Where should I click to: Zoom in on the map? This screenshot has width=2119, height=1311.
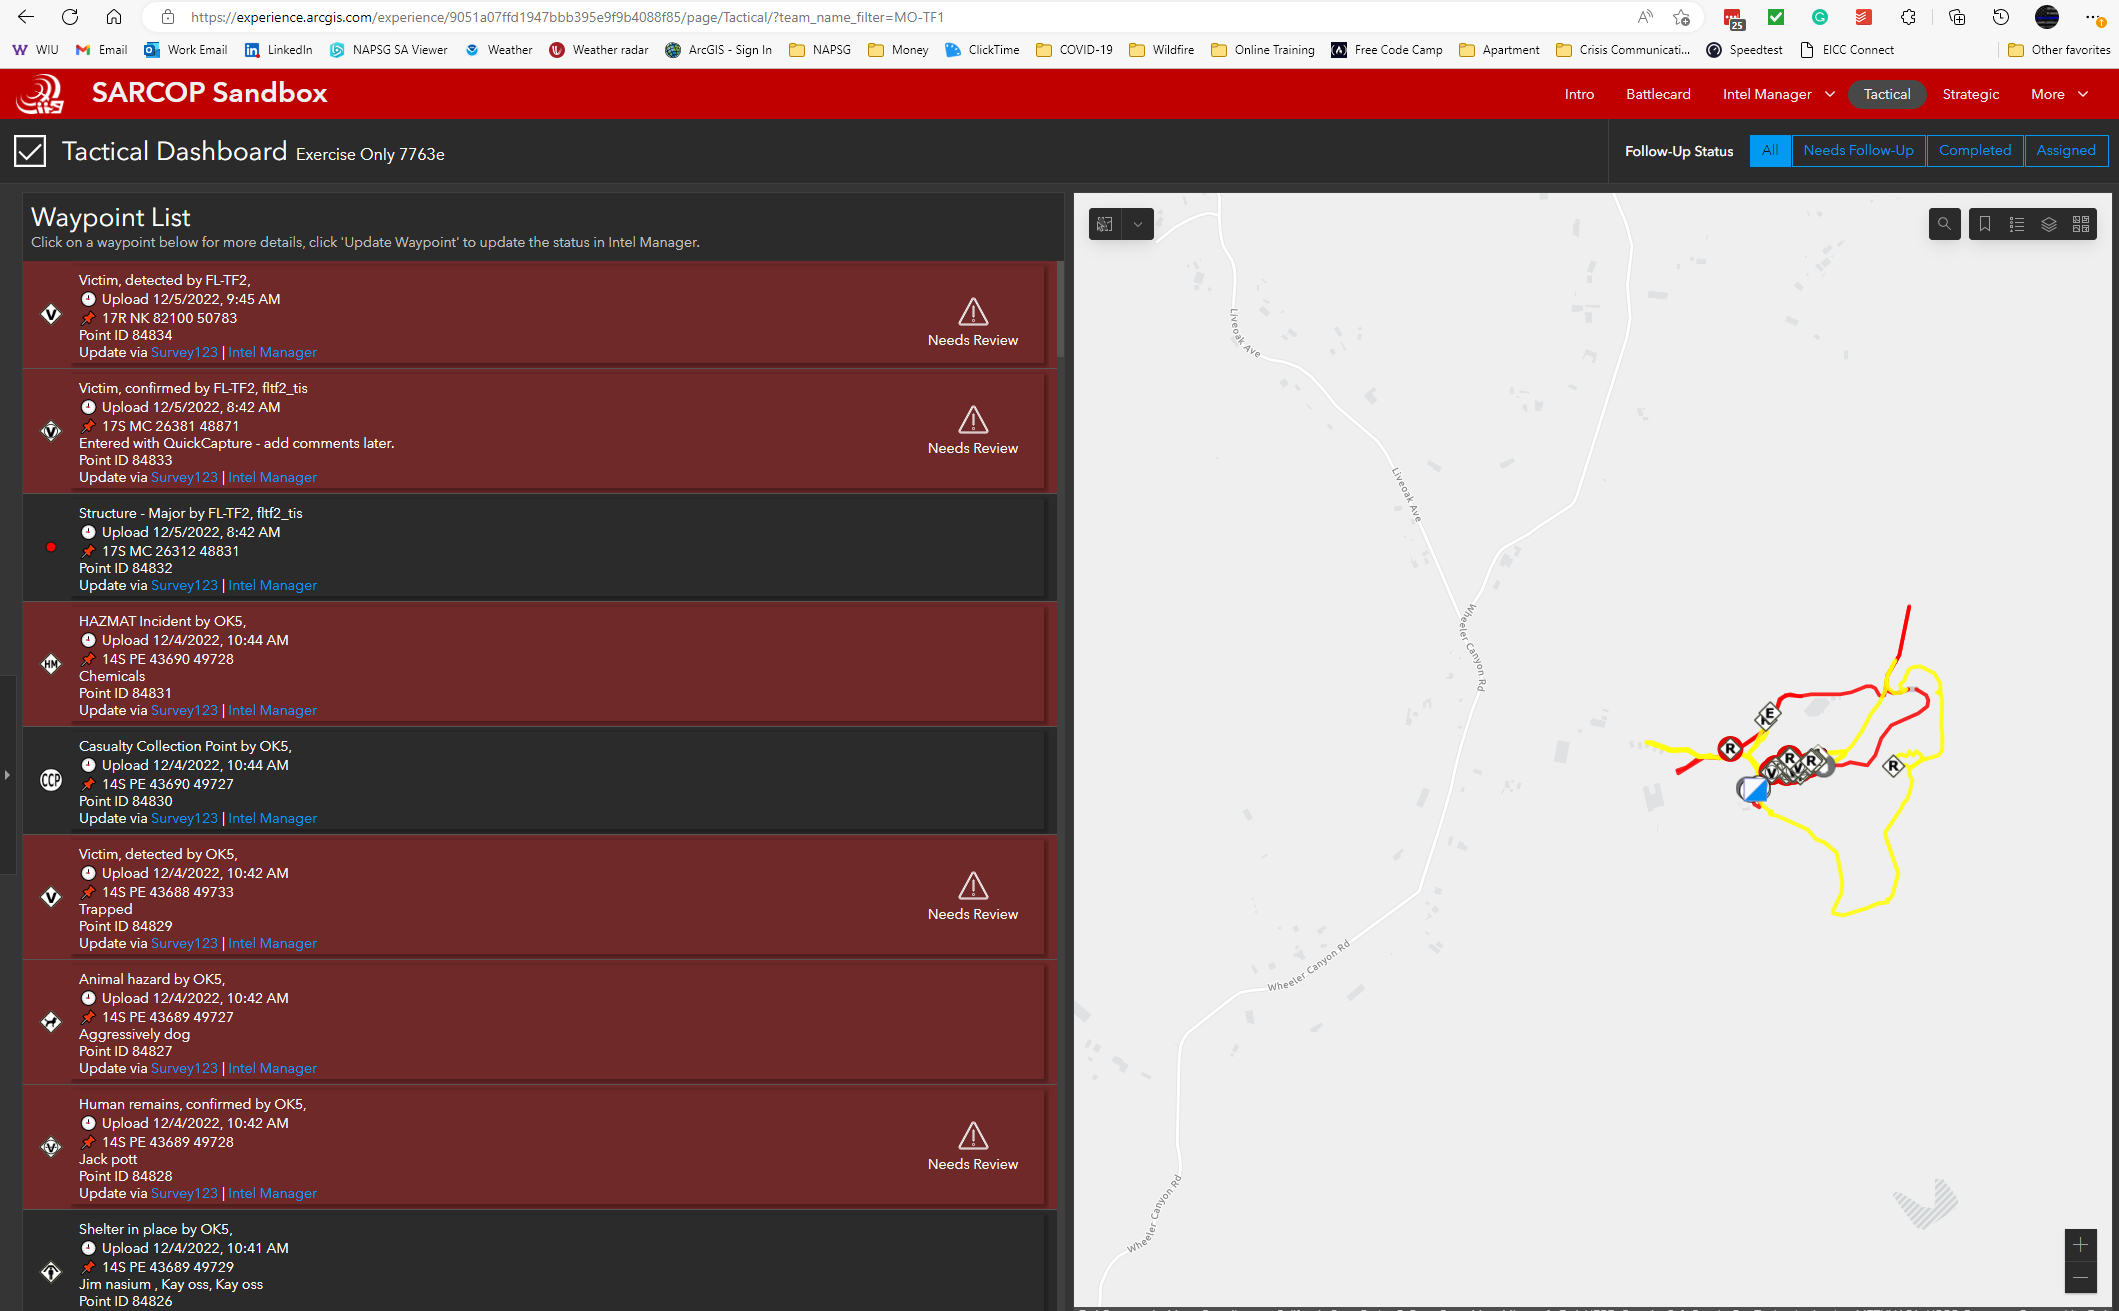(x=2080, y=1245)
